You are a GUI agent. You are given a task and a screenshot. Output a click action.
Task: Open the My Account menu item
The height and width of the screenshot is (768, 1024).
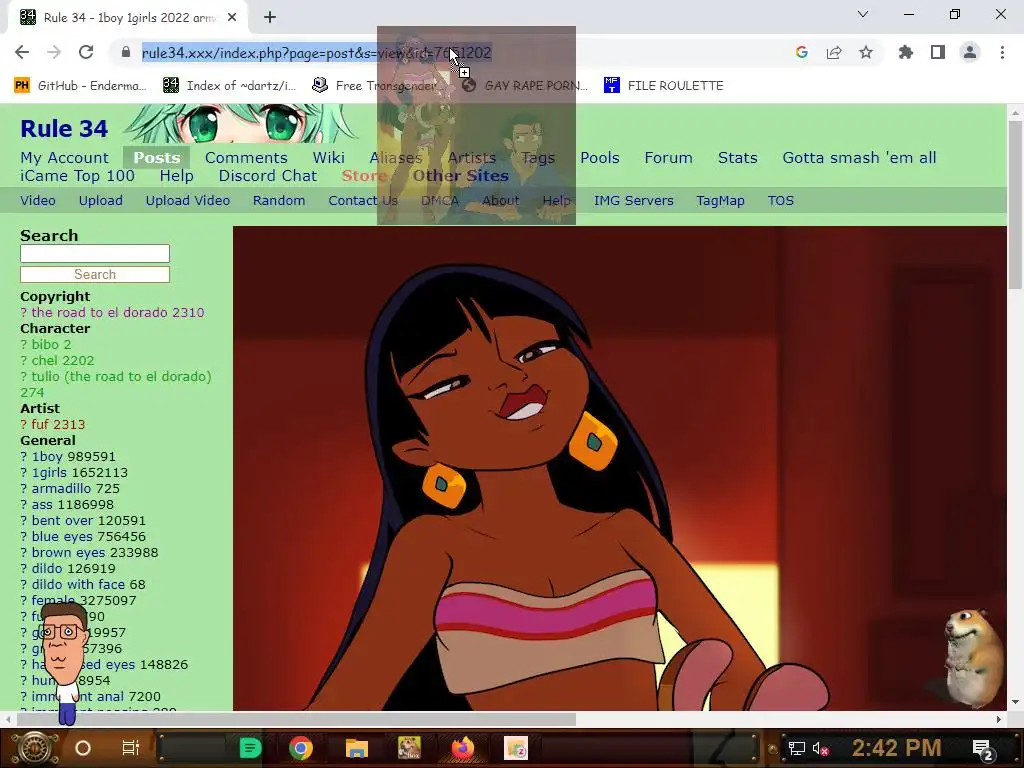click(65, 158)
